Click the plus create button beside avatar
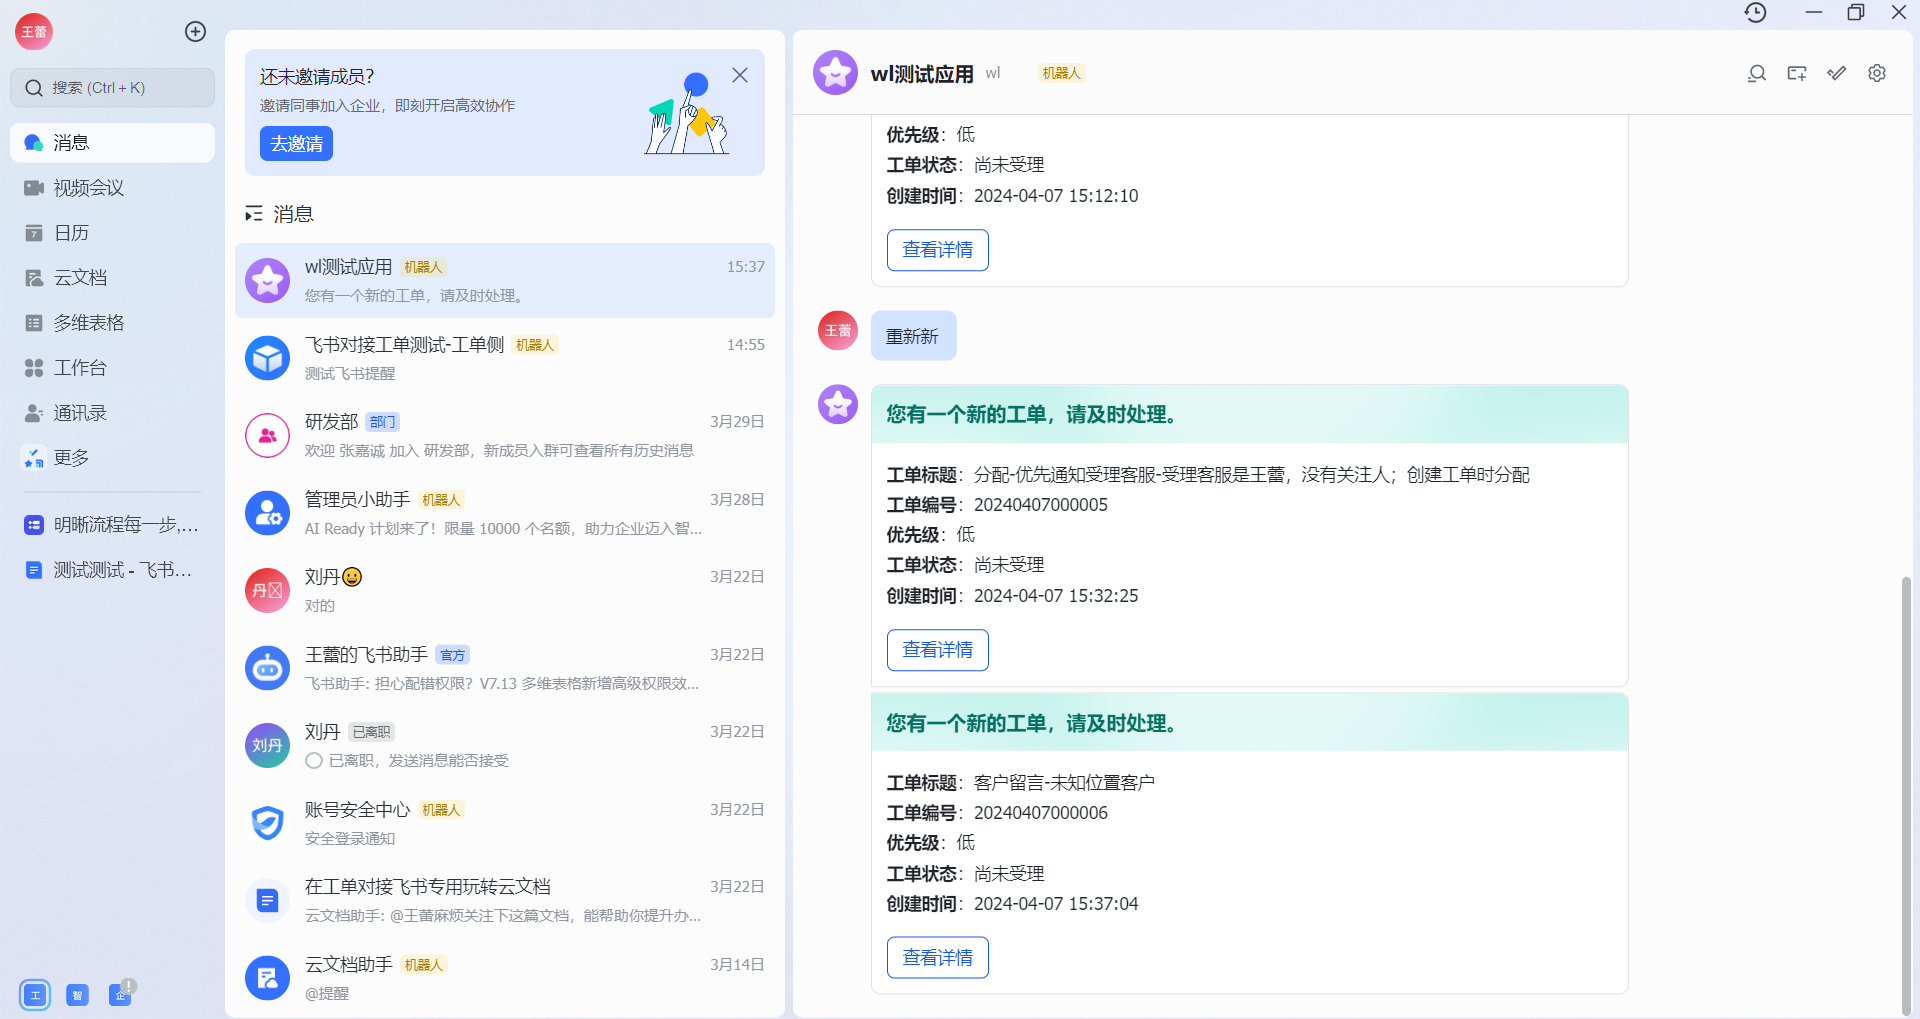The height and width of the screenshot is (1019, 1920). (196, 32)
